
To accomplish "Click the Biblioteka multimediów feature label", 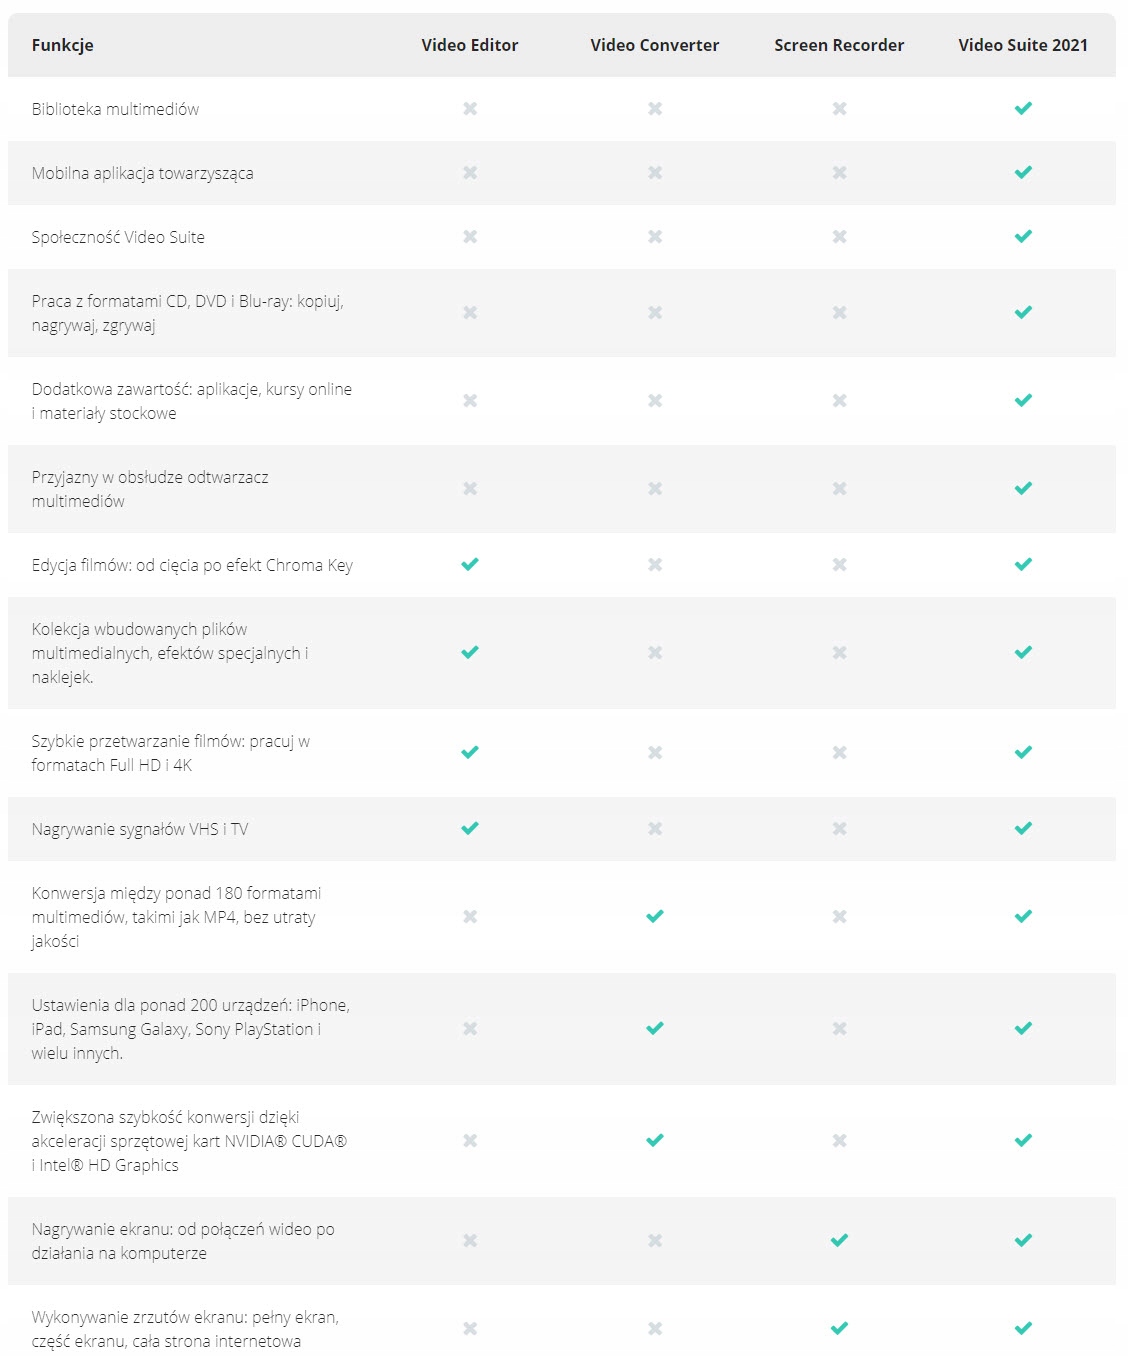I will (115, 109).
